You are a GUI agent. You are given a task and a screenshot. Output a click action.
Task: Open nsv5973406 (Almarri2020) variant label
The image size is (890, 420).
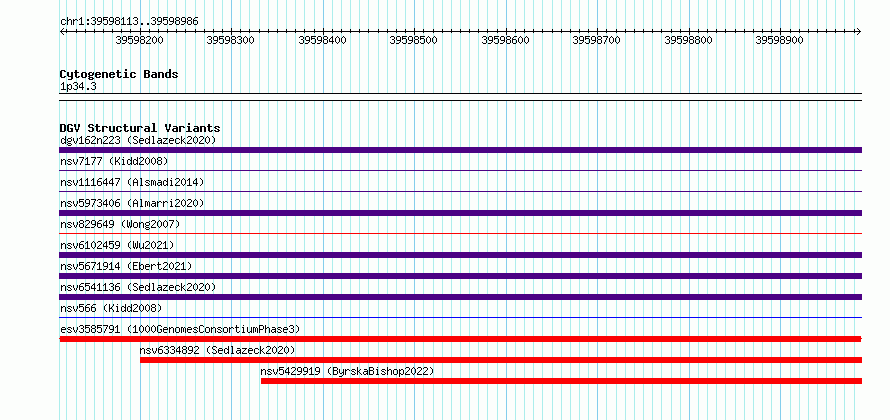click(132, 203)
